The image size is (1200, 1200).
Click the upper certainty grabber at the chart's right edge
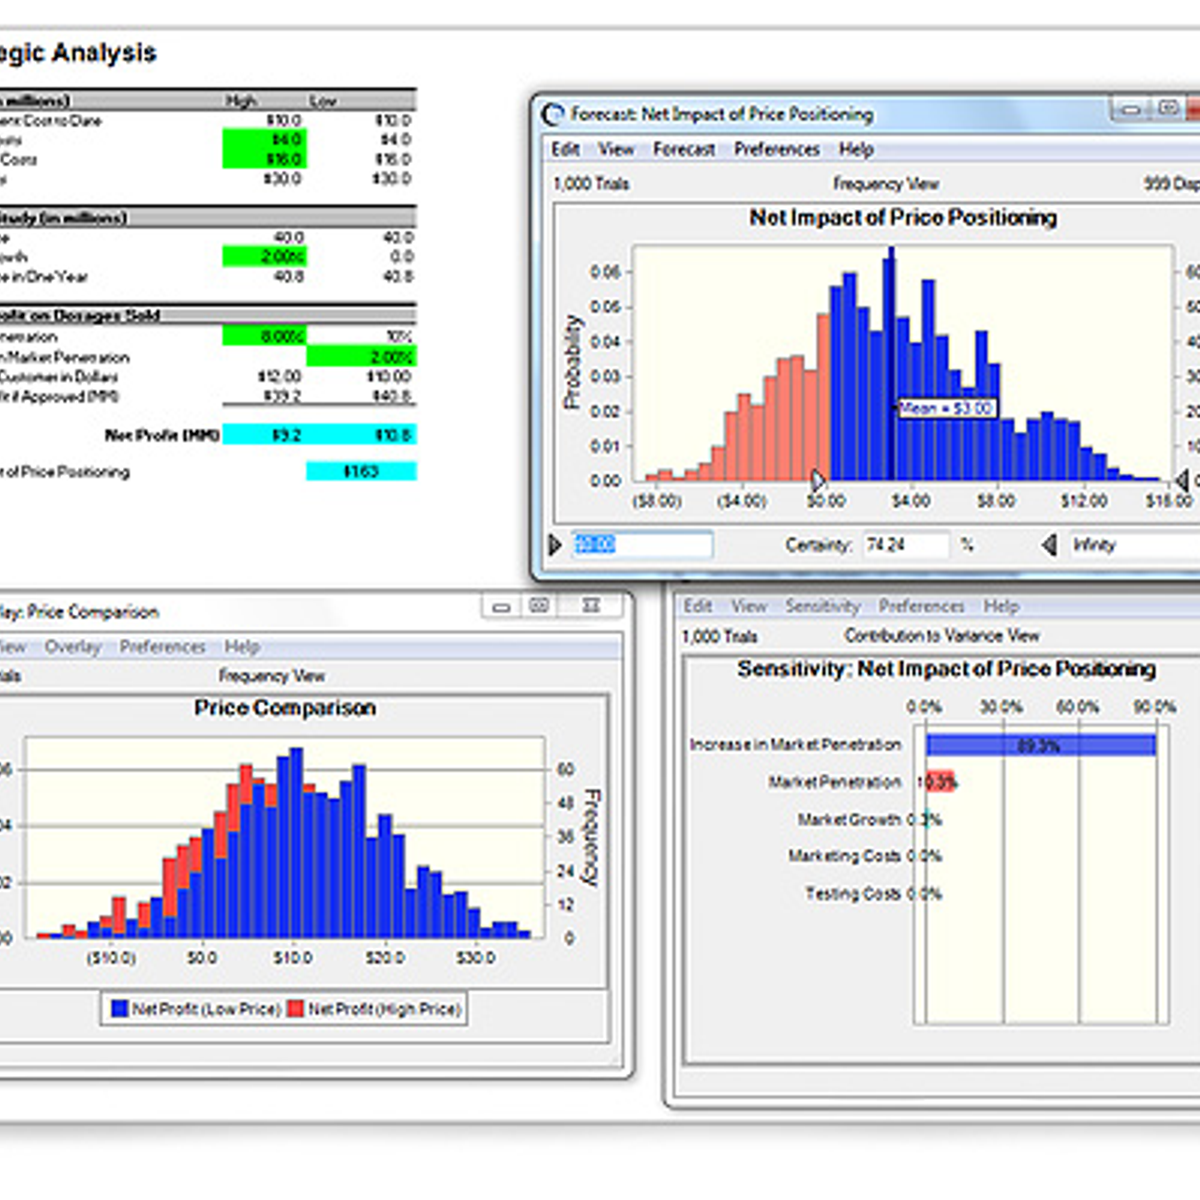coord(1182,481)
